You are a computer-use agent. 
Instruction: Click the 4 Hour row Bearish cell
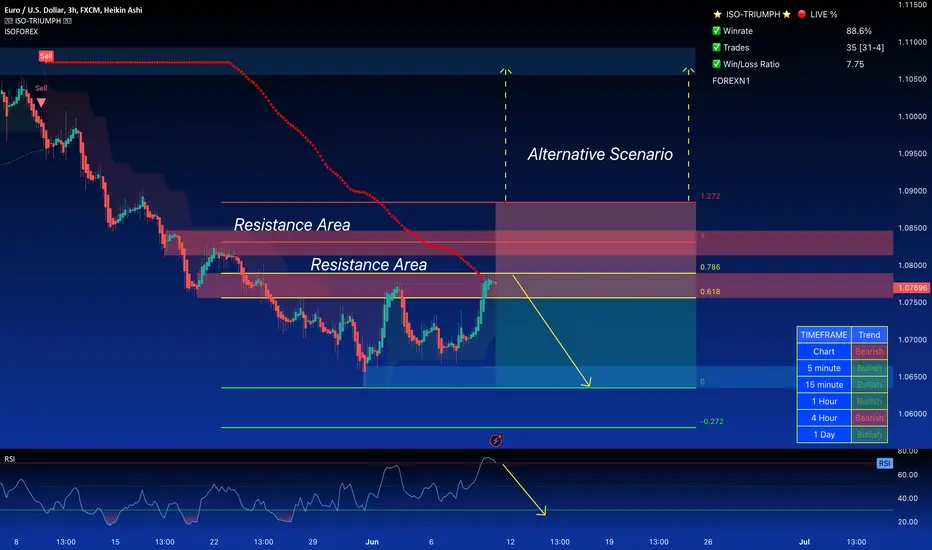(x=869, y=418)
